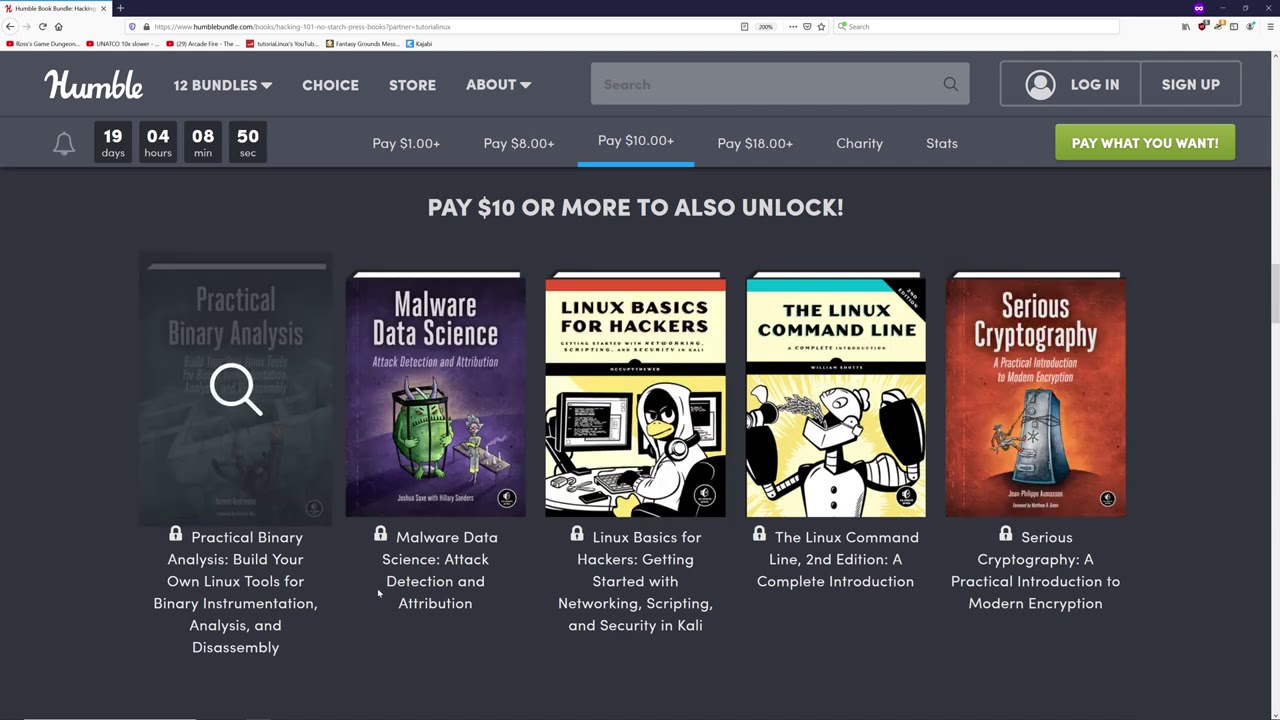Click the Humble site search field

point(780,84)
